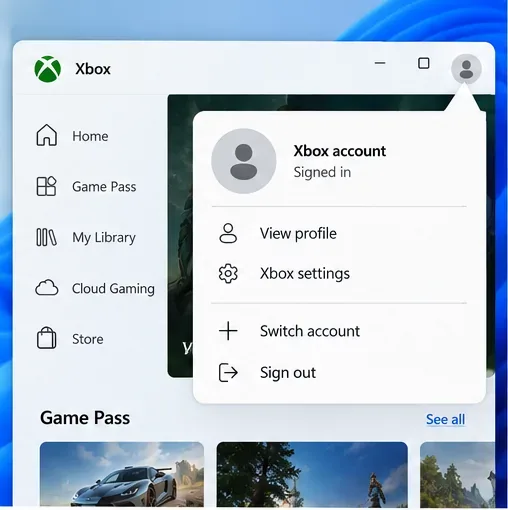Open the forest warrior game thumbnail

click(312, 474)
